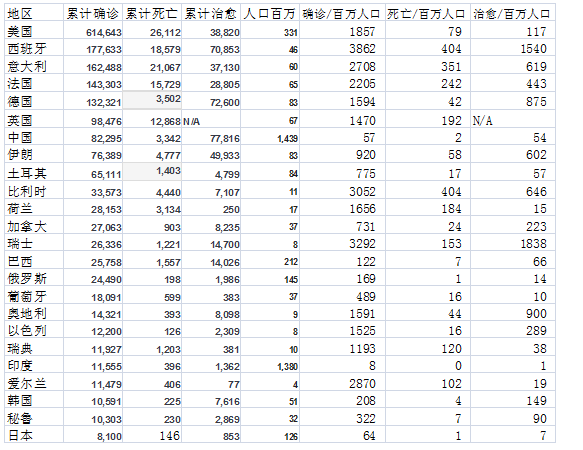Click the 印度 population cell 1,380
Screen dimensions: 583x450
click(270, 365)
